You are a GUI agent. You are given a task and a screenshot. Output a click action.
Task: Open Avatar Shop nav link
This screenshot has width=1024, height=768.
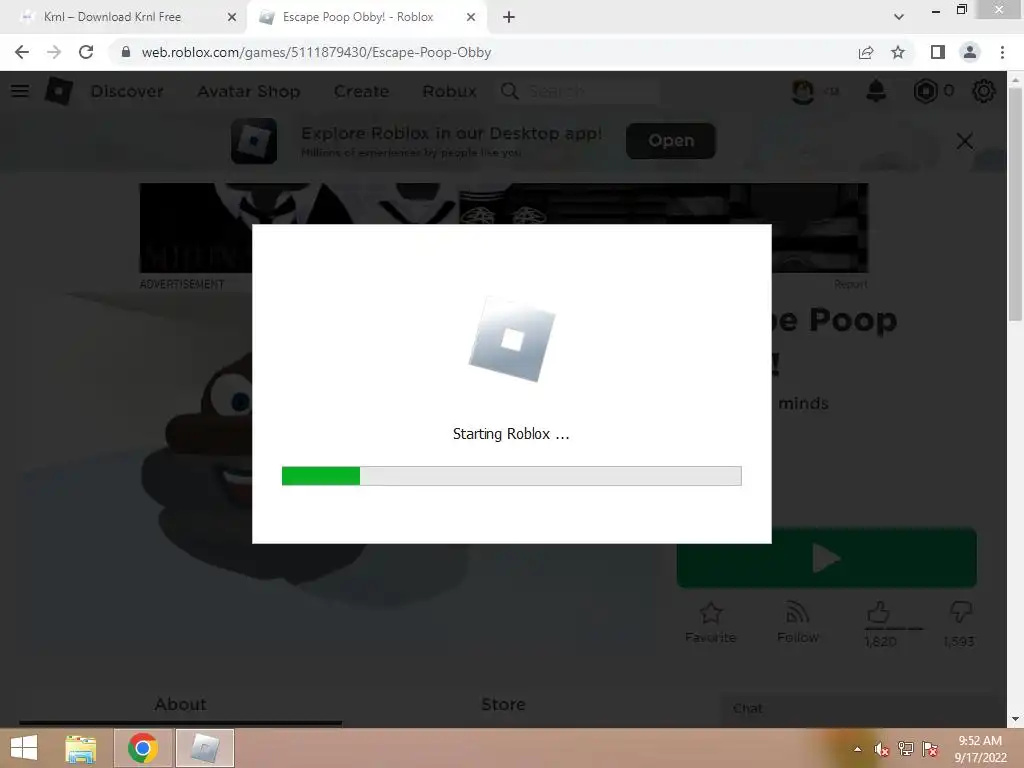pyautogui.click(x=248, y=91)
